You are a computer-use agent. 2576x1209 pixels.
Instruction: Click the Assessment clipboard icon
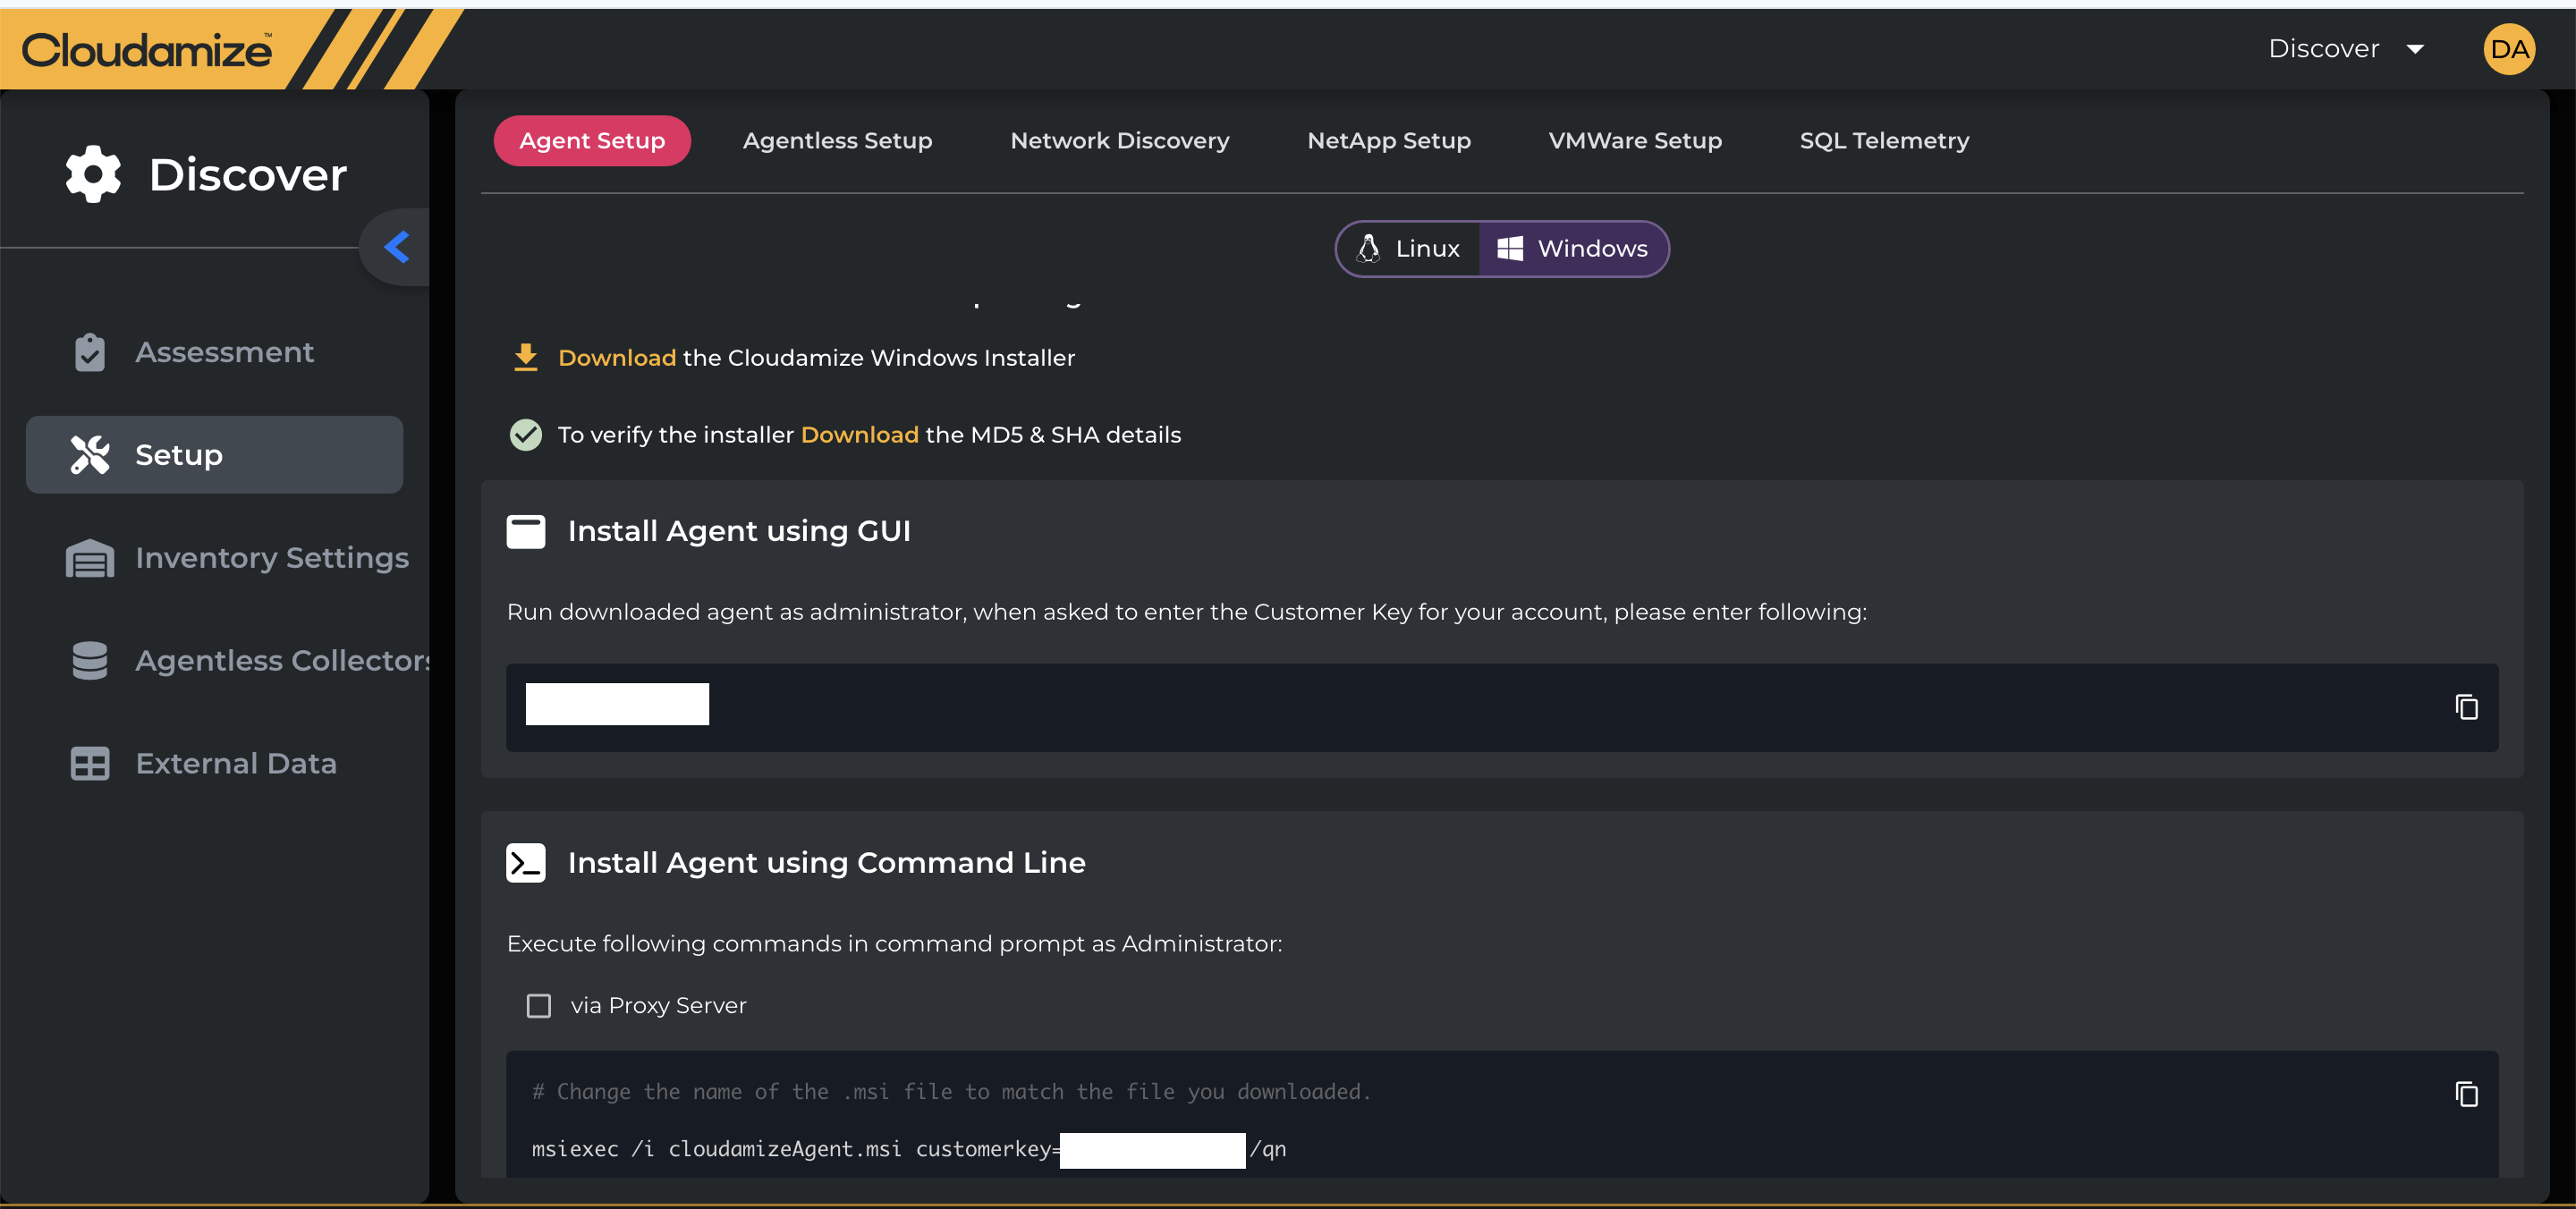coord(90,352)
